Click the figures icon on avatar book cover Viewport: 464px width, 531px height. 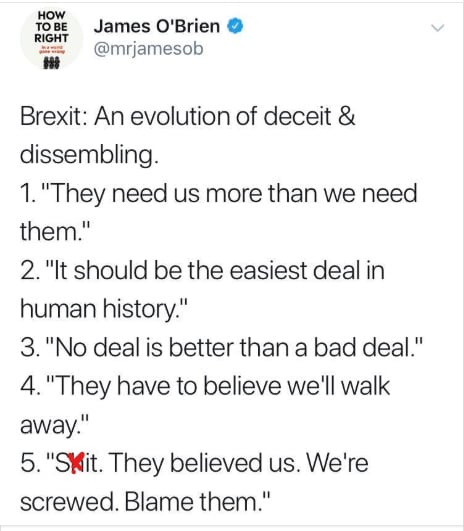[51, 63]
